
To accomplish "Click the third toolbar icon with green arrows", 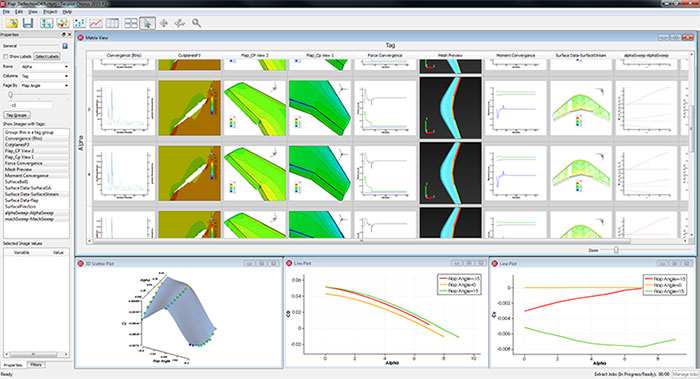I will (46, 23).
